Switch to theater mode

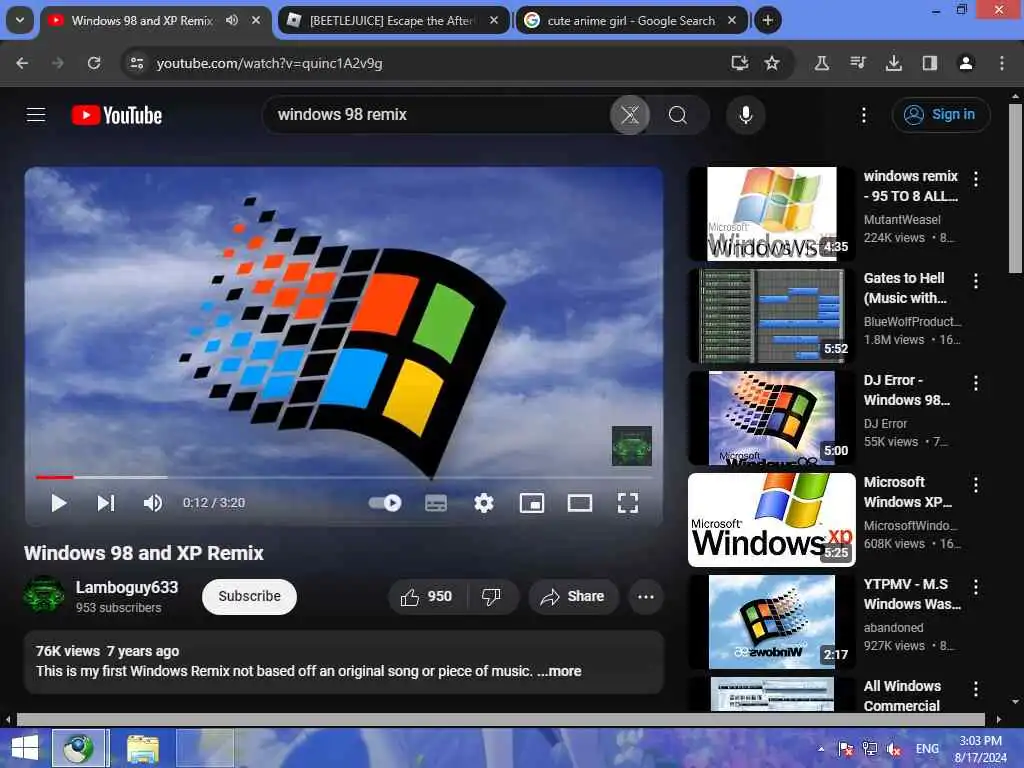(580, 503)
